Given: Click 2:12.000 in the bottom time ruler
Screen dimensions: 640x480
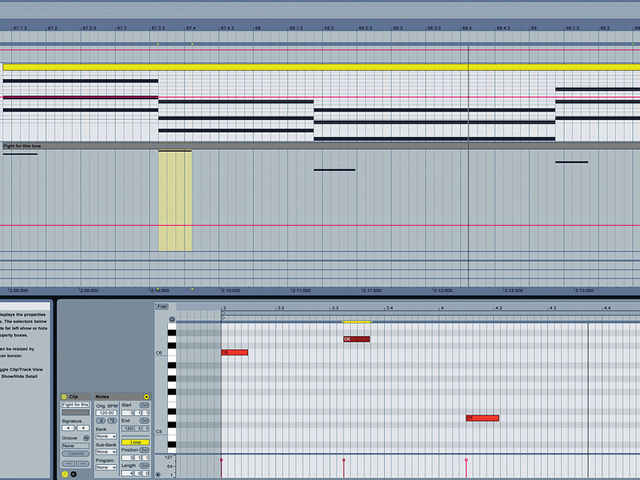Looking at the screenshot, I should click(443, 291).
